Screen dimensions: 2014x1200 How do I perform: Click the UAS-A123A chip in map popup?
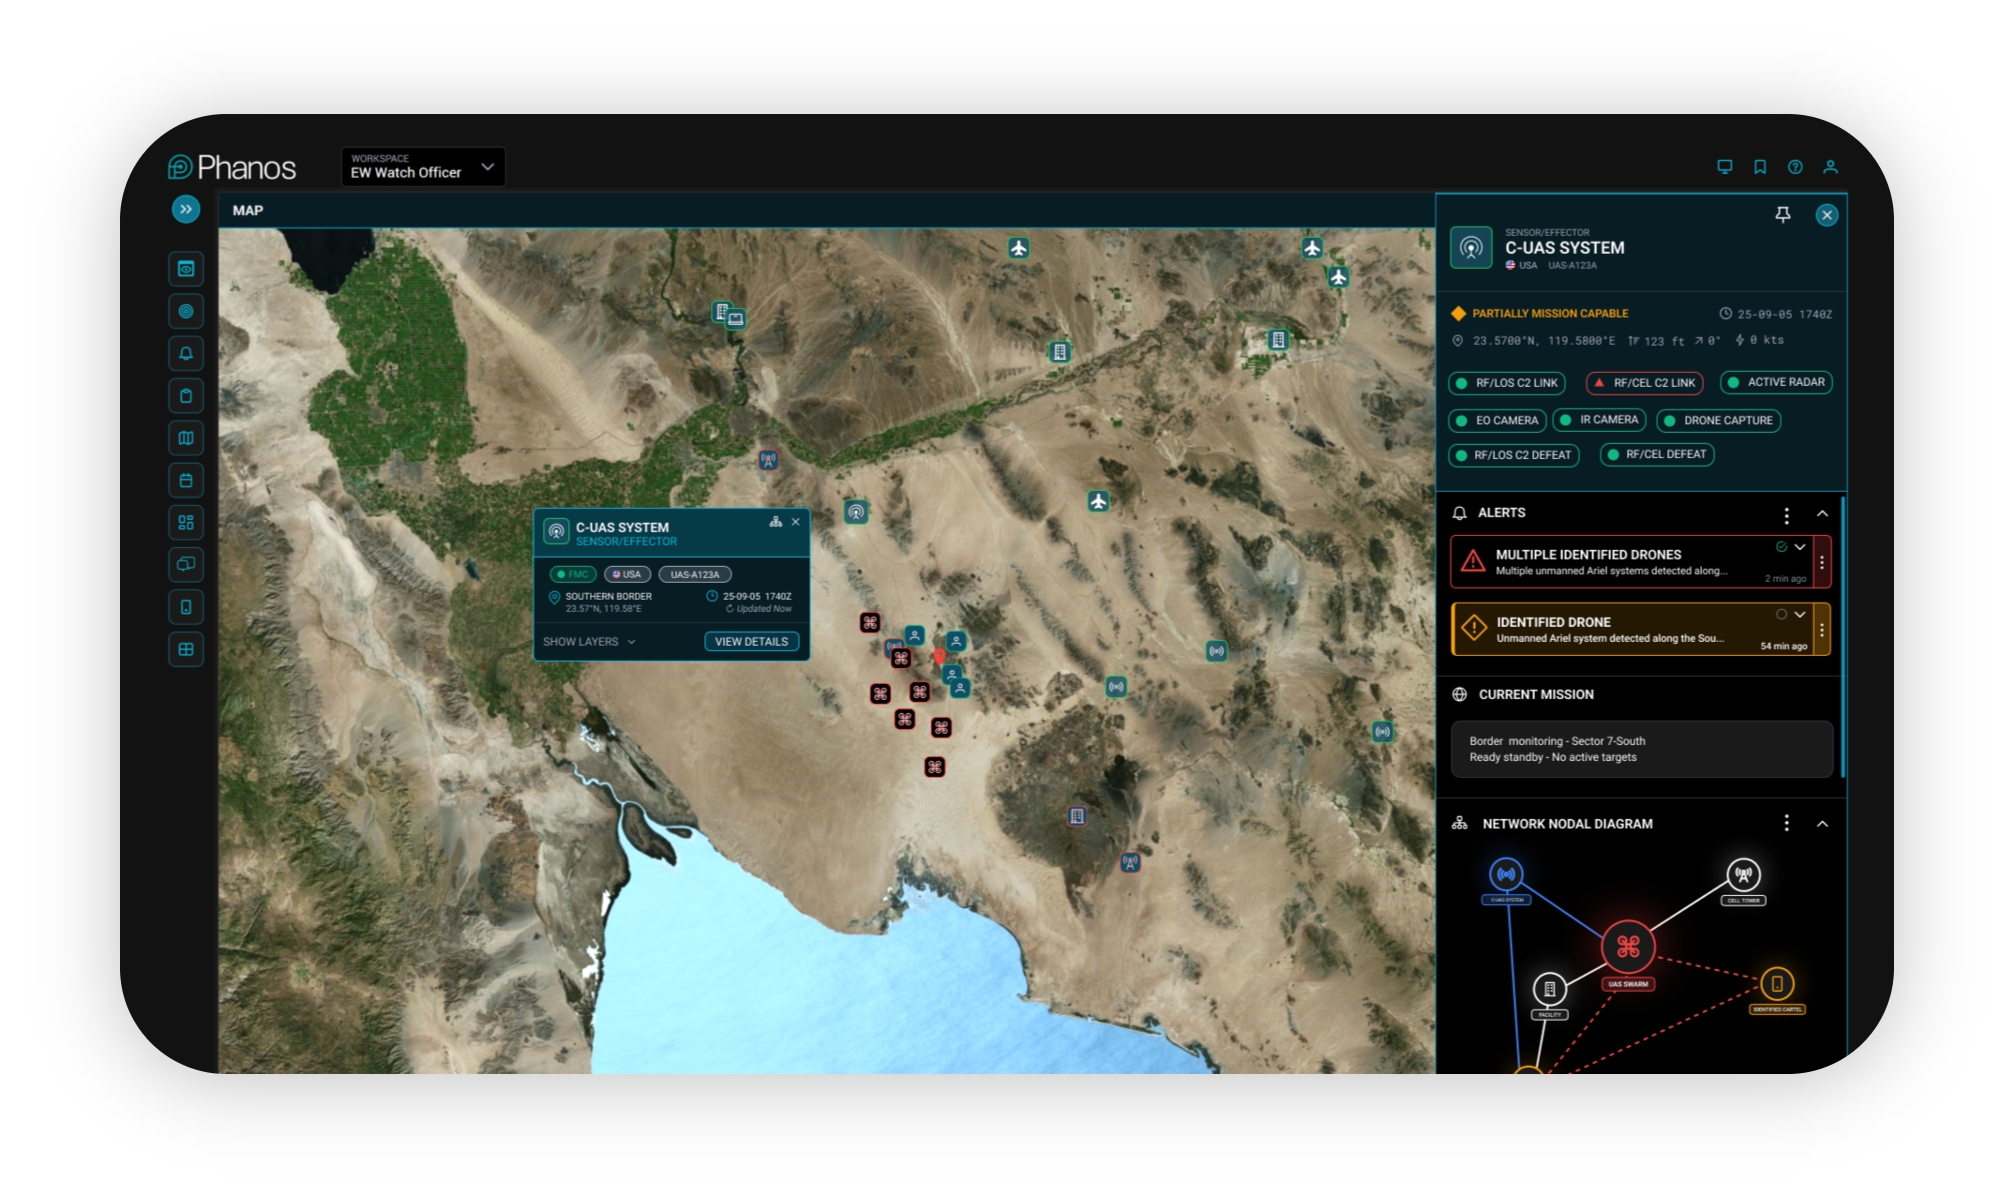(695, 575)
